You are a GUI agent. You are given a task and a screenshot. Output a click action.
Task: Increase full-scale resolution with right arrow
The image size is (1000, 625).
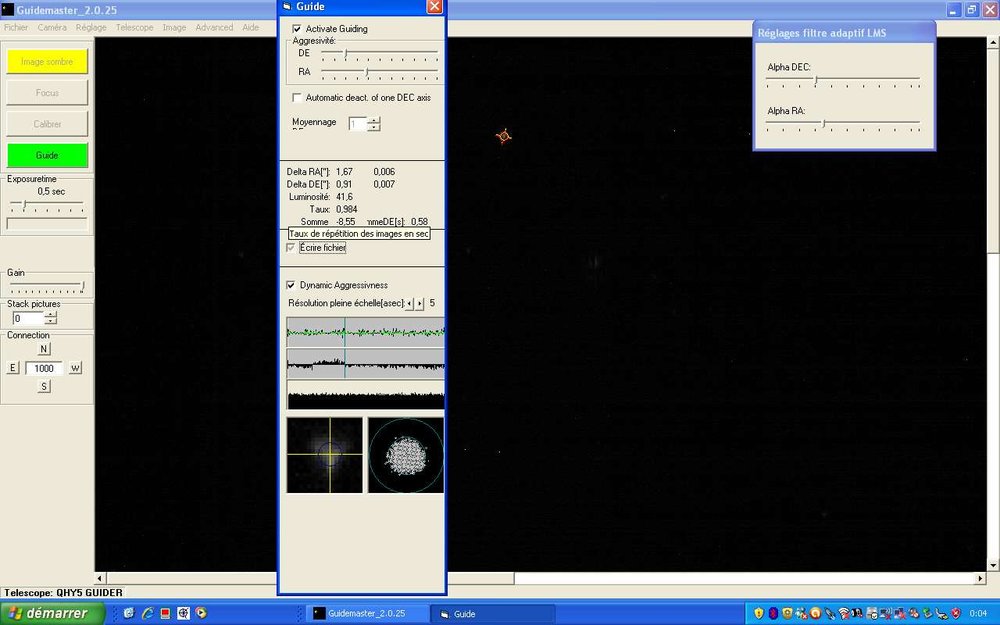point(420,304)
